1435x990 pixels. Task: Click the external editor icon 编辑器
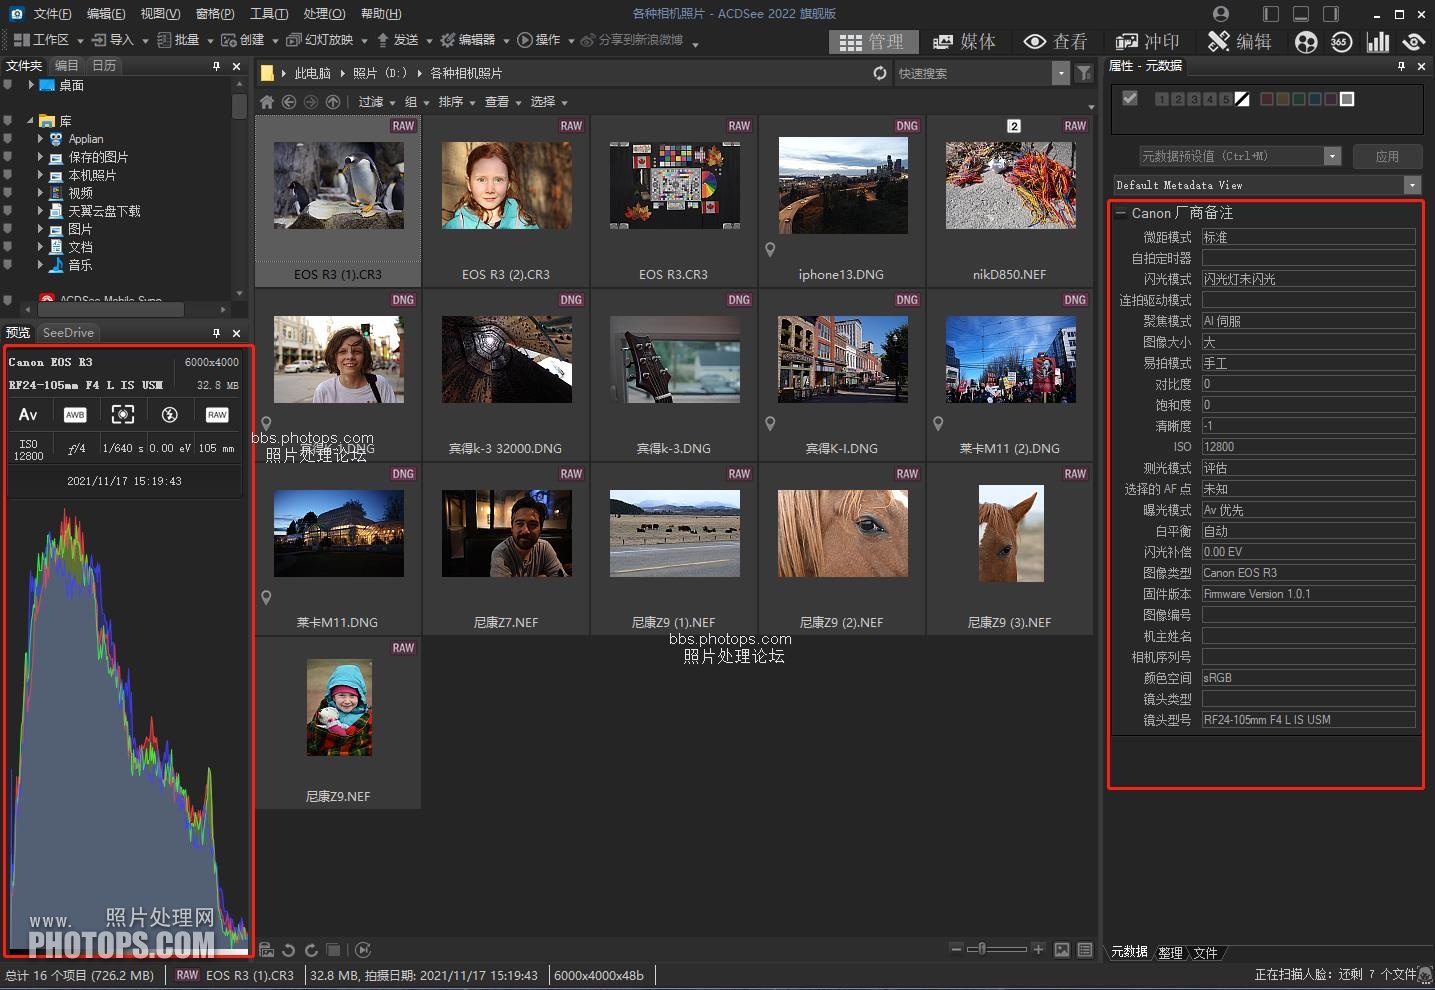click(447, 40)
